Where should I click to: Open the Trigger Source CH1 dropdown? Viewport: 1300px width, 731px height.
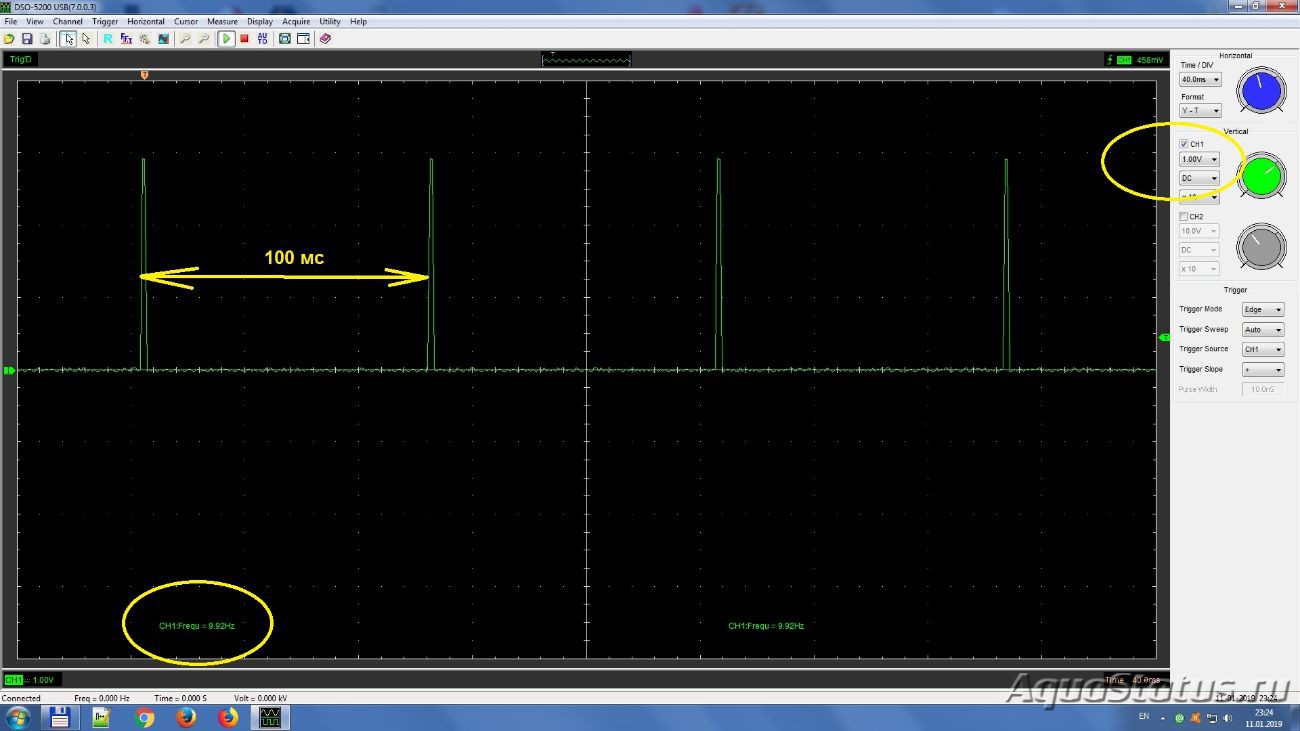[1262, 350]
